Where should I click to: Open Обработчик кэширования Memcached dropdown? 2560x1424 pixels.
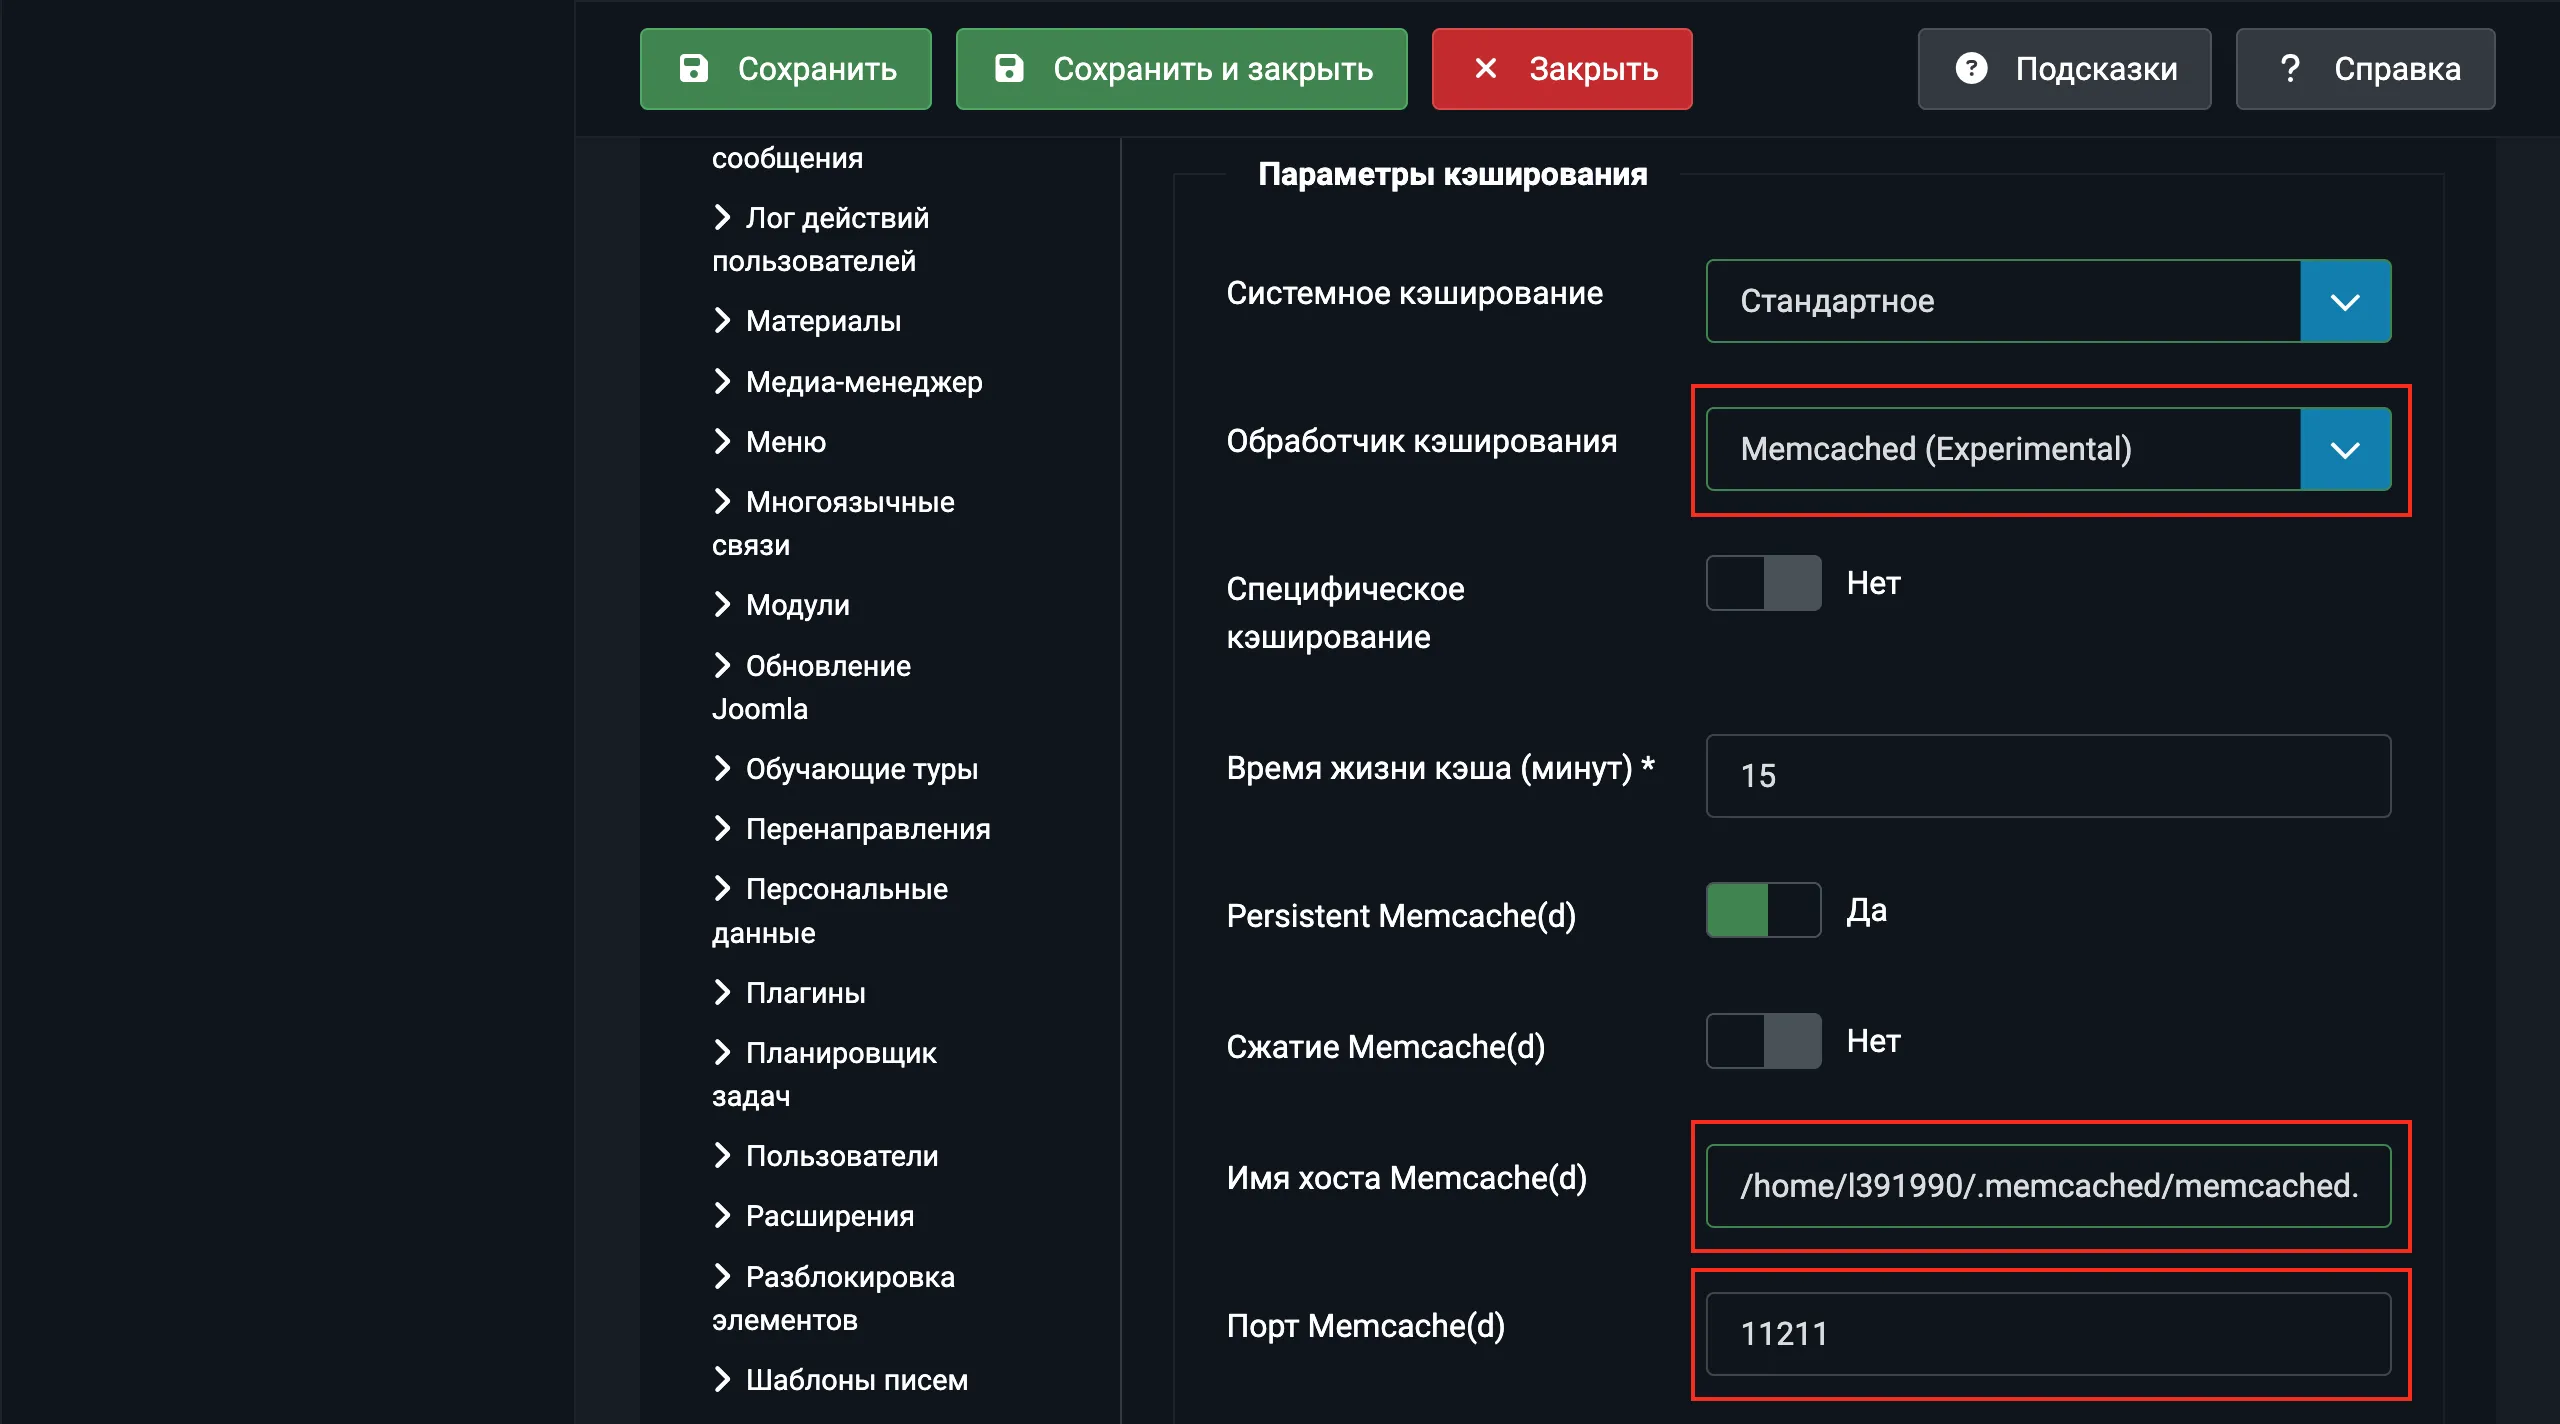tap(2048, 449)
